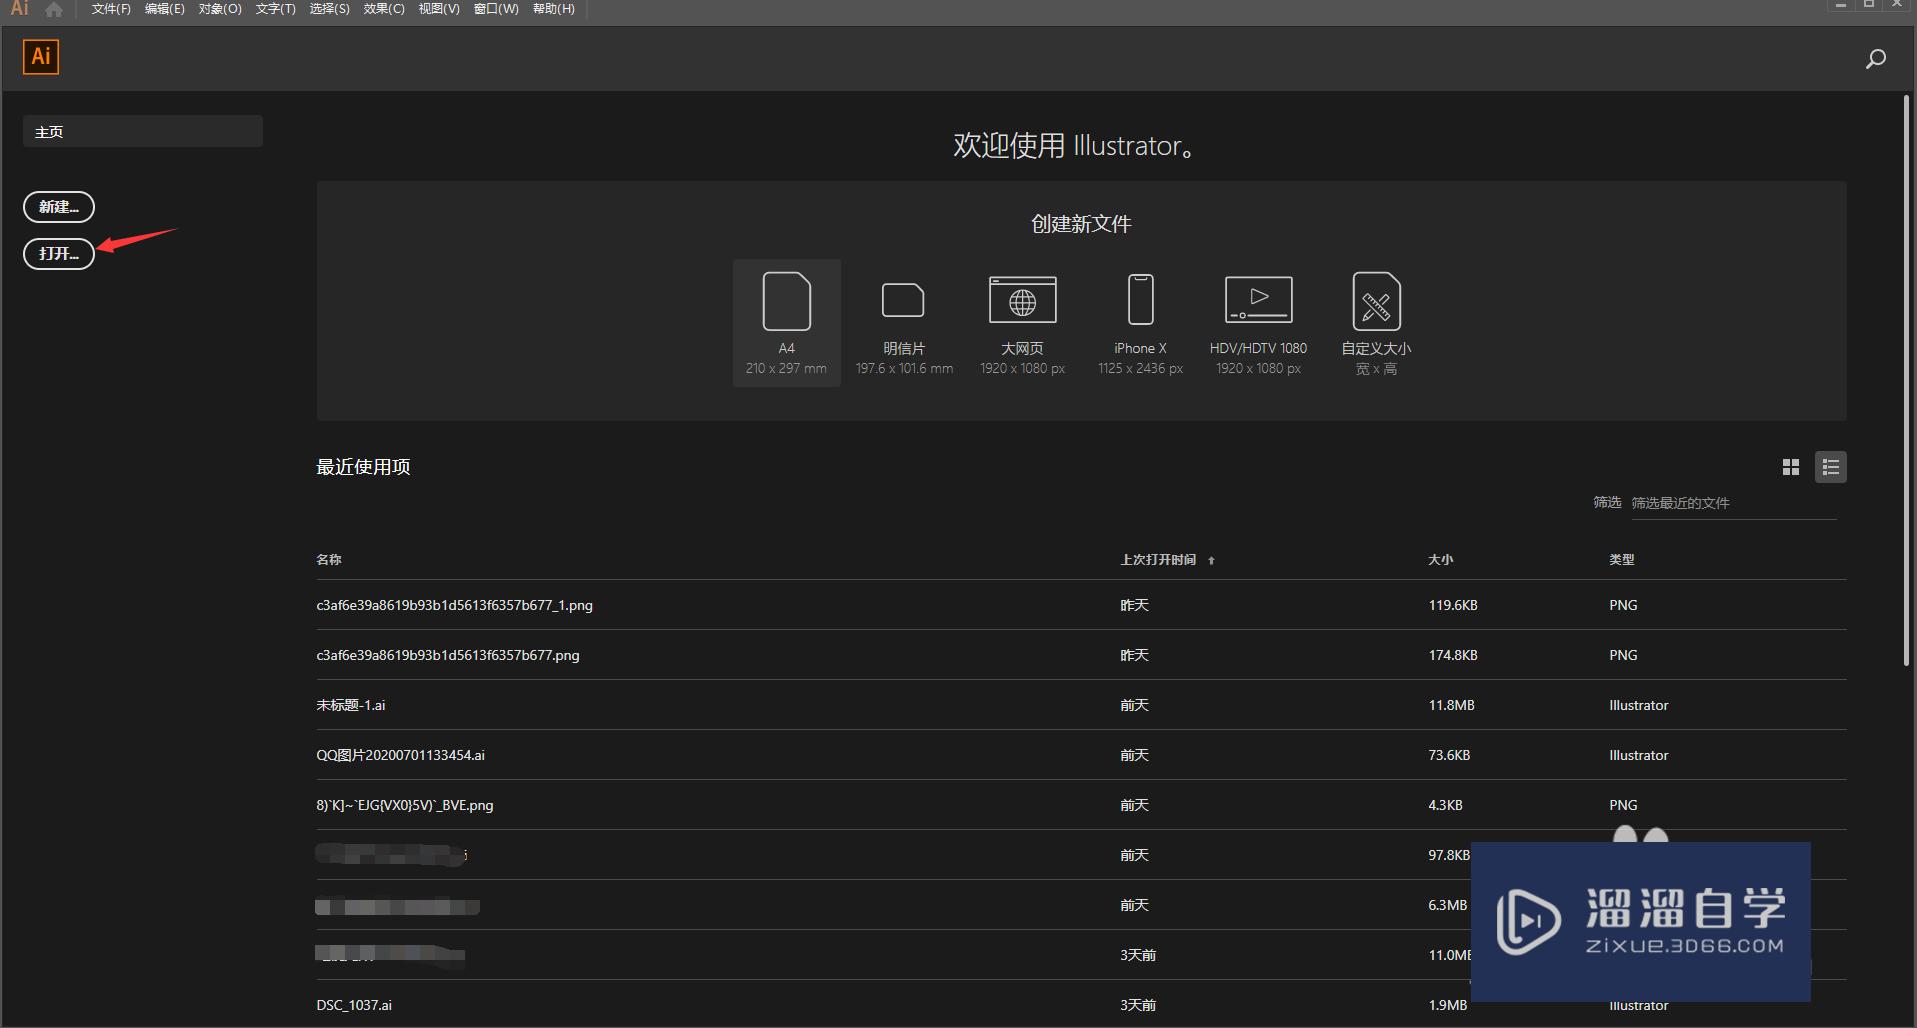Viewport: 1917px width, 1028px height.
Task: Click the vertical scrollbar on the right
Action: (x=1906, y=380)
